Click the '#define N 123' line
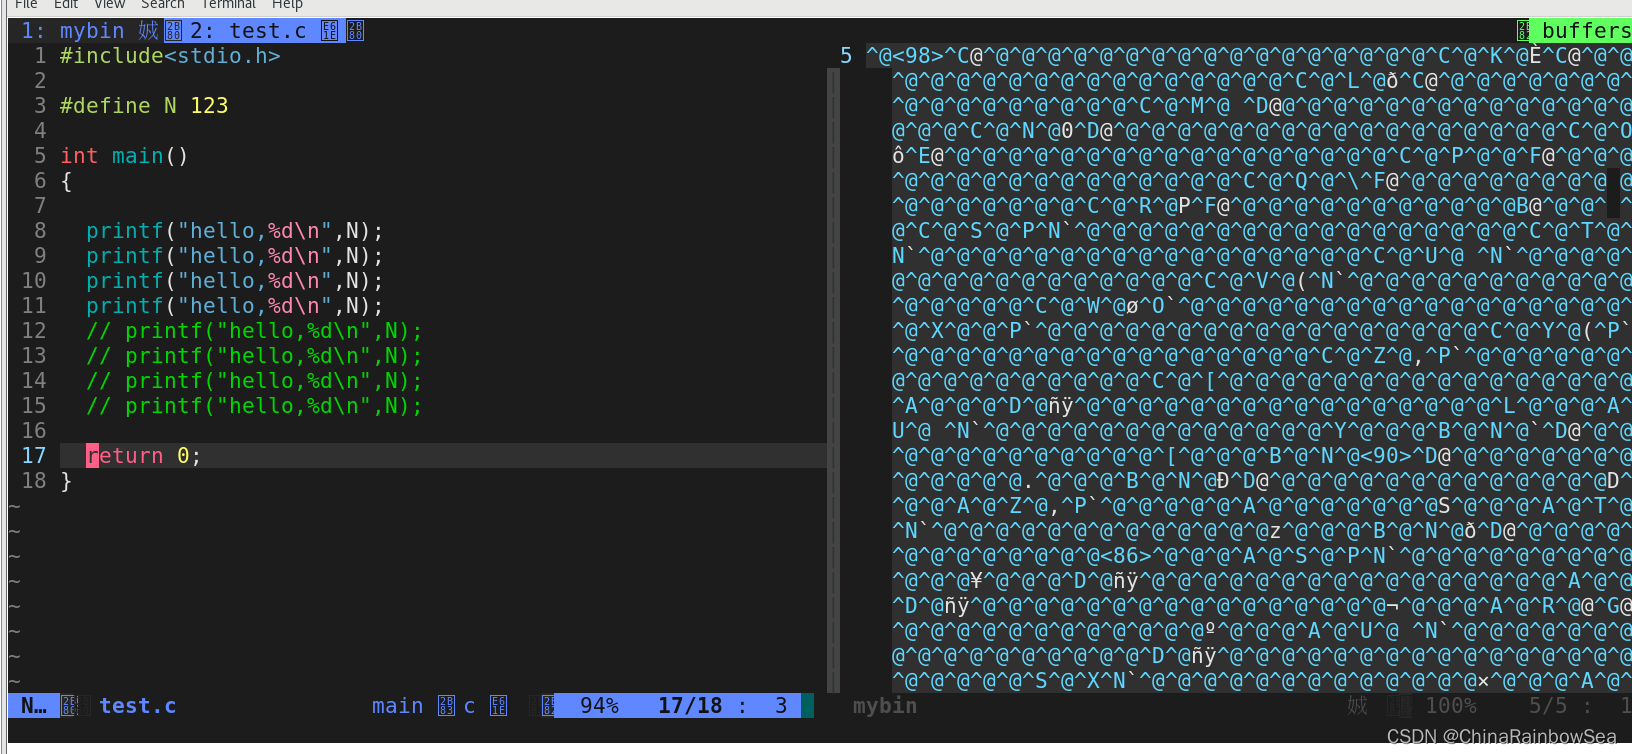 [144, 106]
